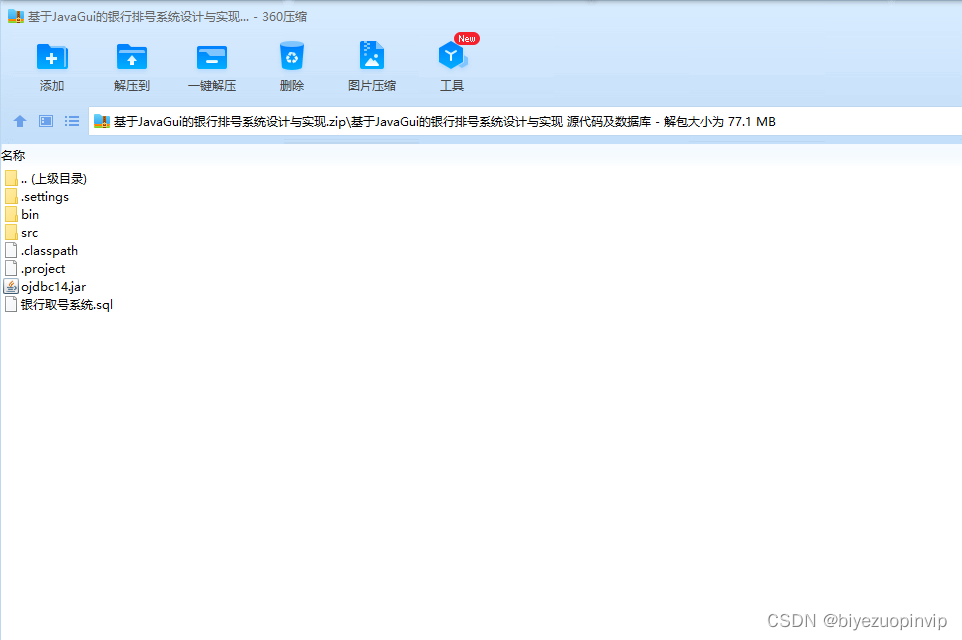Sort files by the 名称 column header
Image resolution: width=962 pixels, height=640 pixels.
[x=15, y=156]
